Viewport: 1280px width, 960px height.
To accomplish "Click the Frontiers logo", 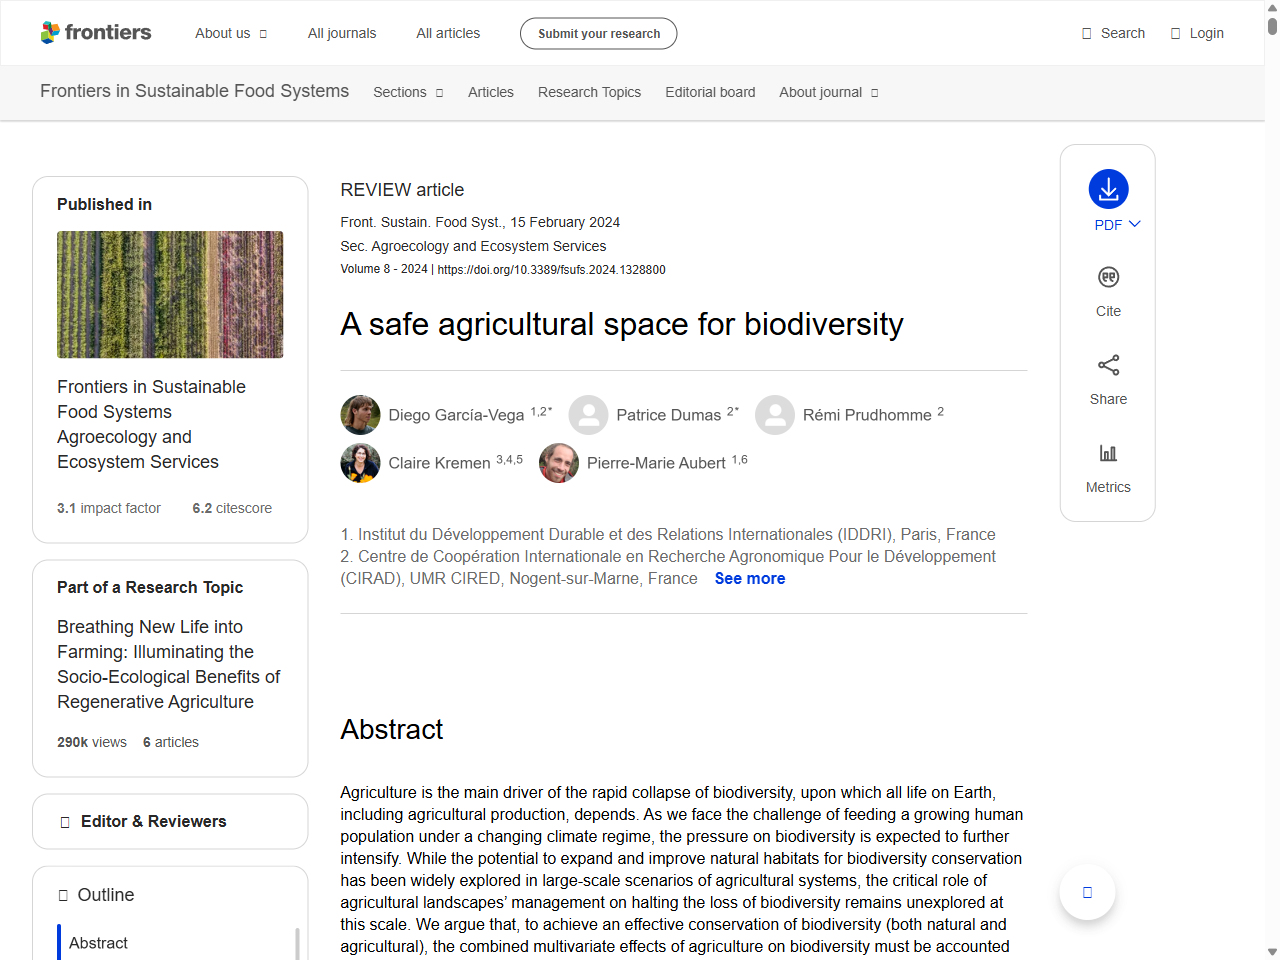I will point(96,32).
